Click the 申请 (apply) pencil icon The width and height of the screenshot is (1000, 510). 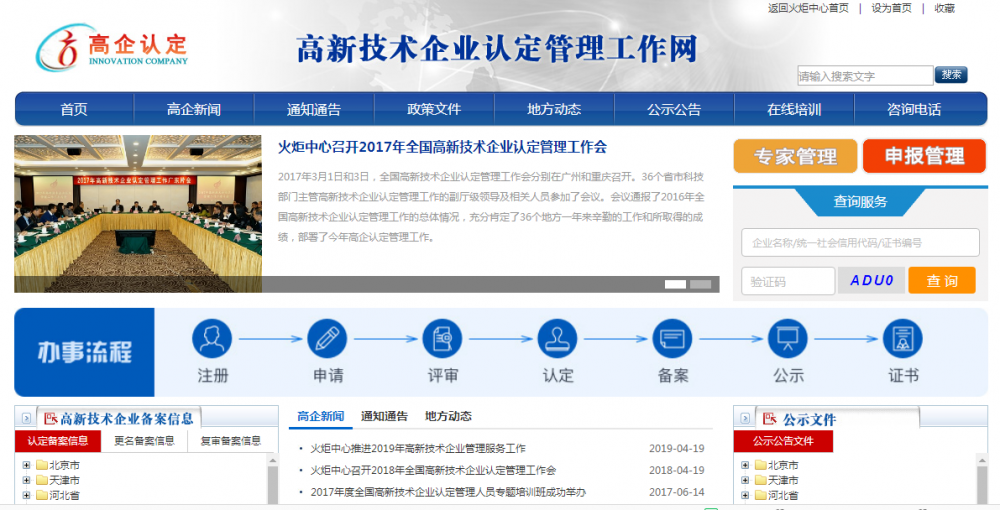click(327, 339)
